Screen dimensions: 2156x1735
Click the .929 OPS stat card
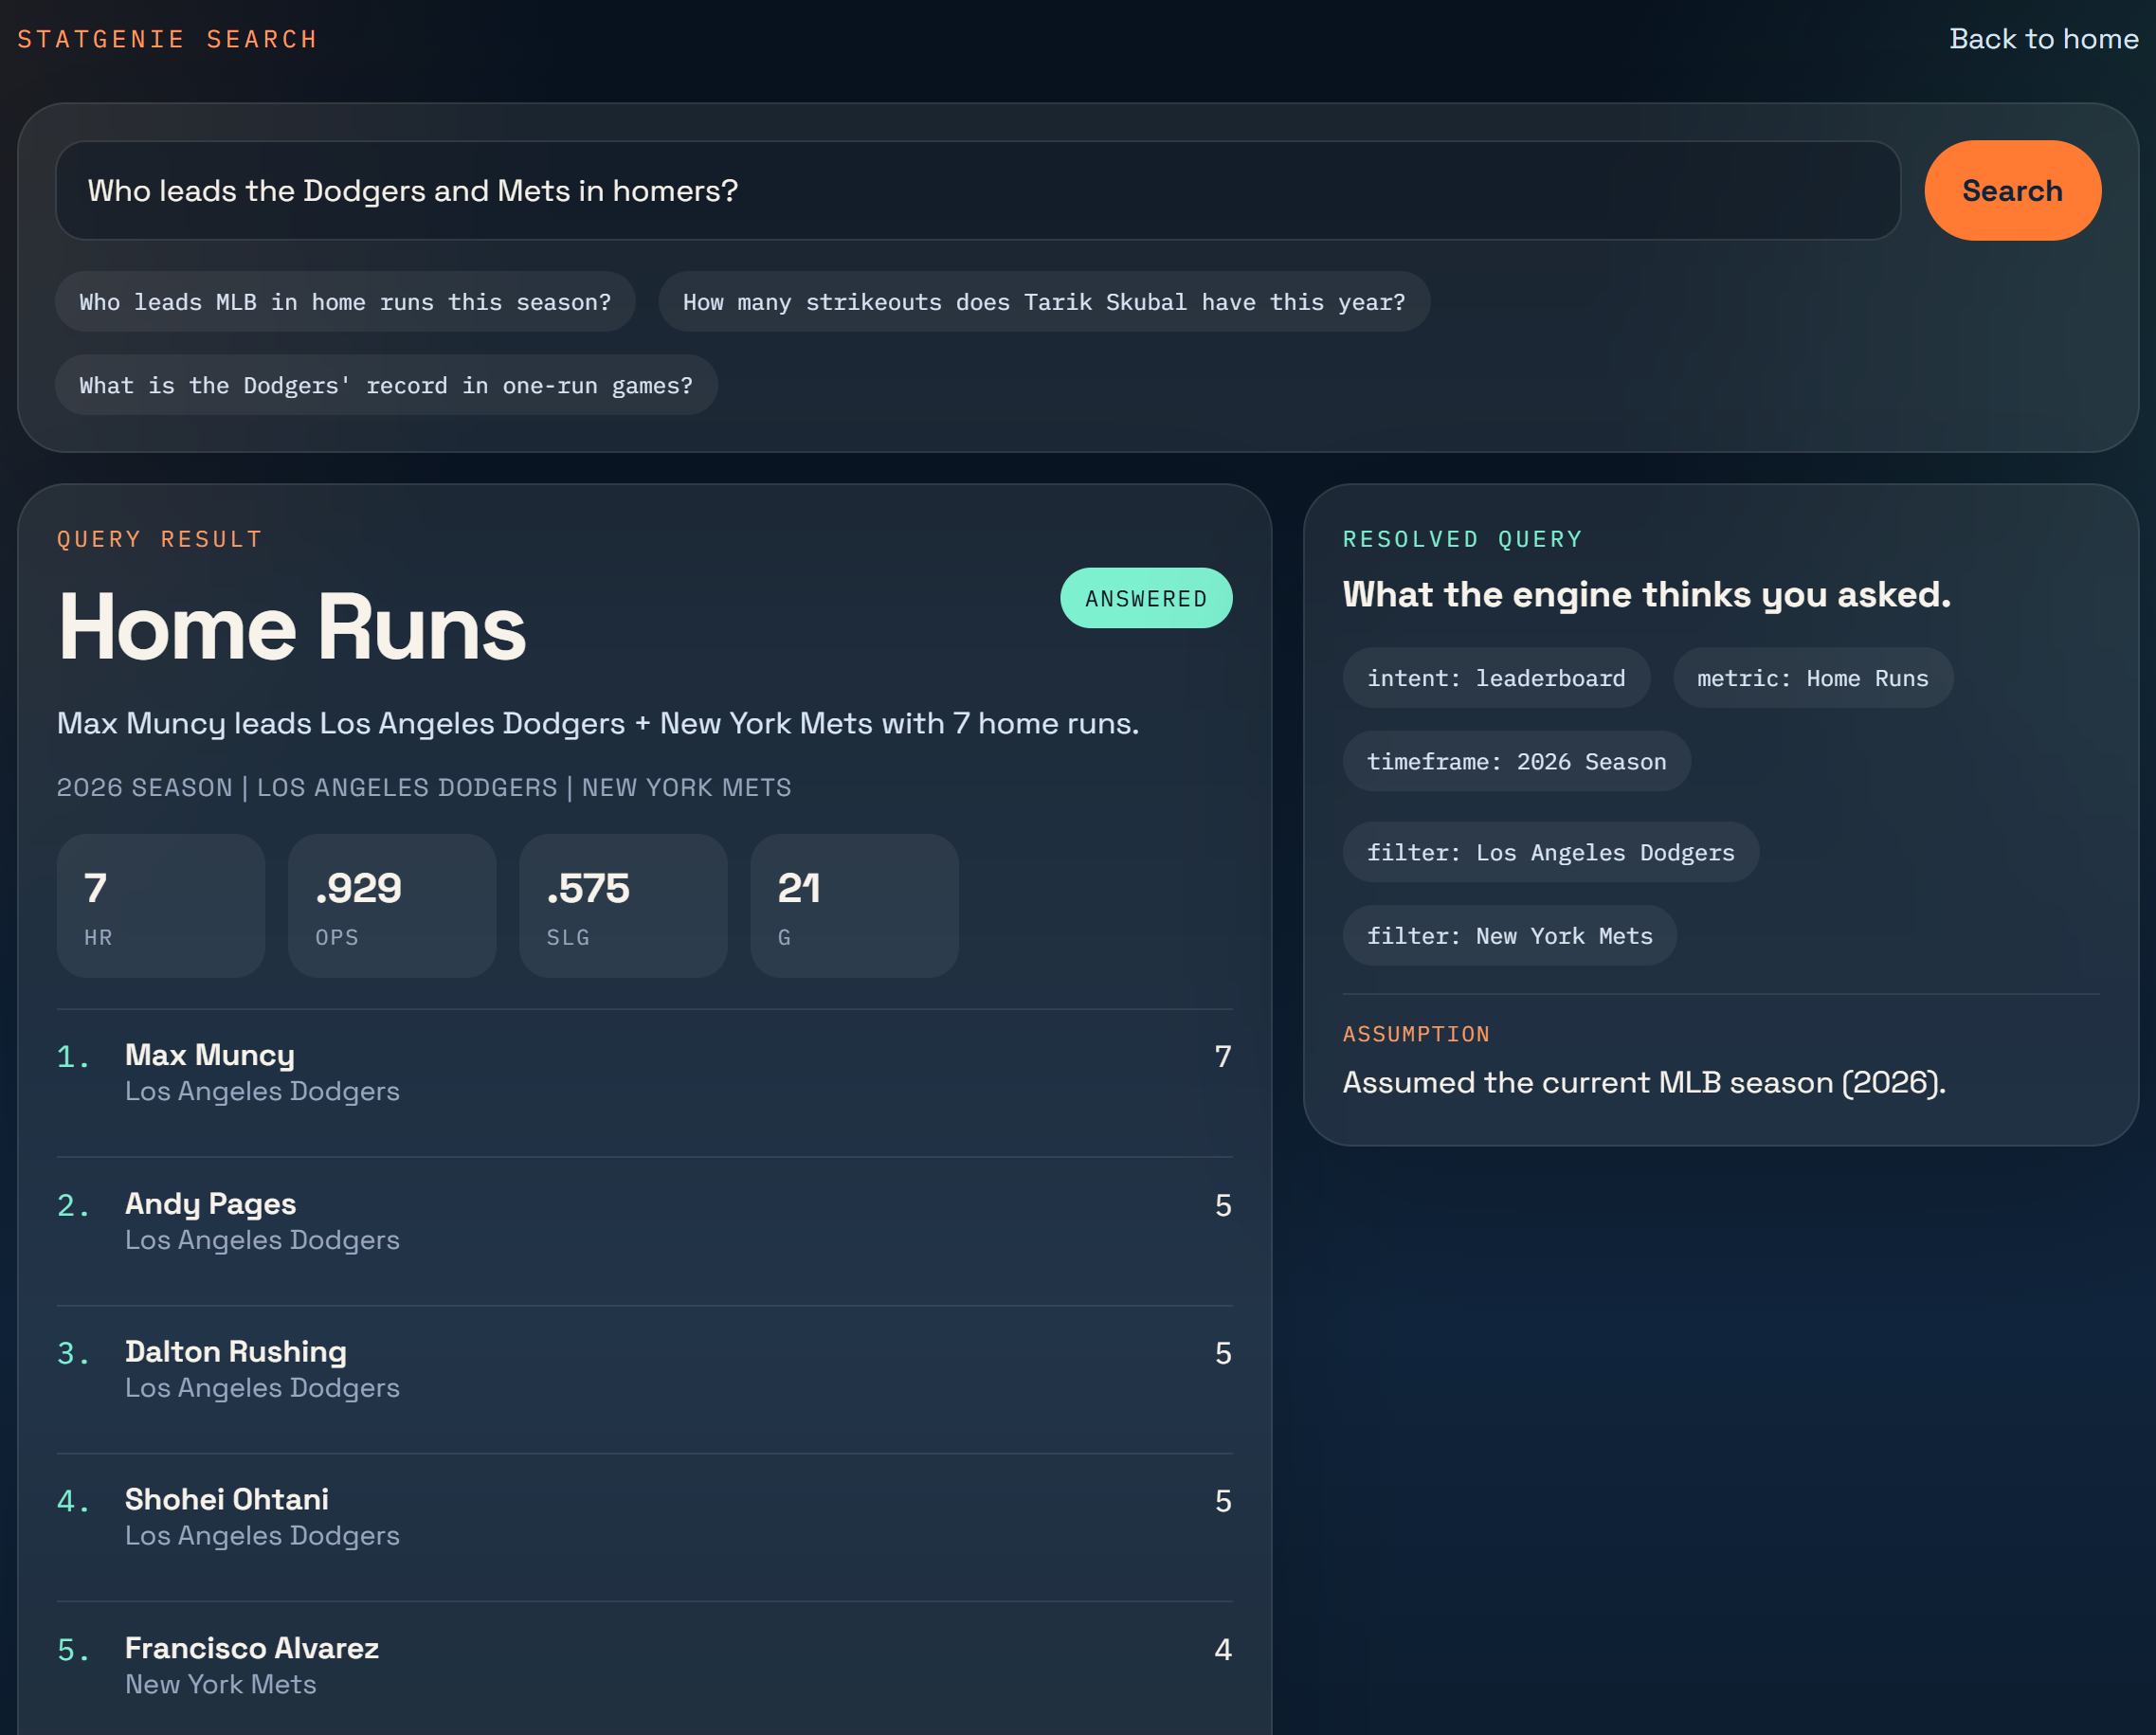(392, 906)
